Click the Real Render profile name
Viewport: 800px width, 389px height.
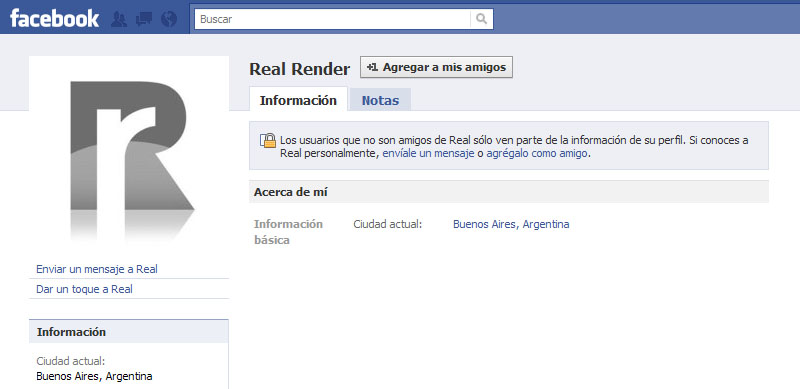click(x=300, y=69)
